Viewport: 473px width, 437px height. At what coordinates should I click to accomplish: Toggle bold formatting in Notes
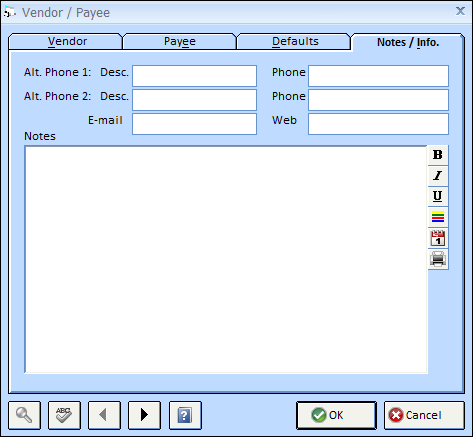(x=438, y=155)
